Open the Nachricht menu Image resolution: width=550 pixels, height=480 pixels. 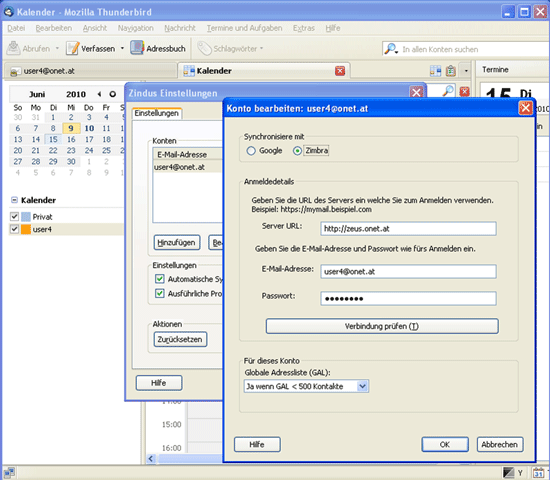[180, 28]
